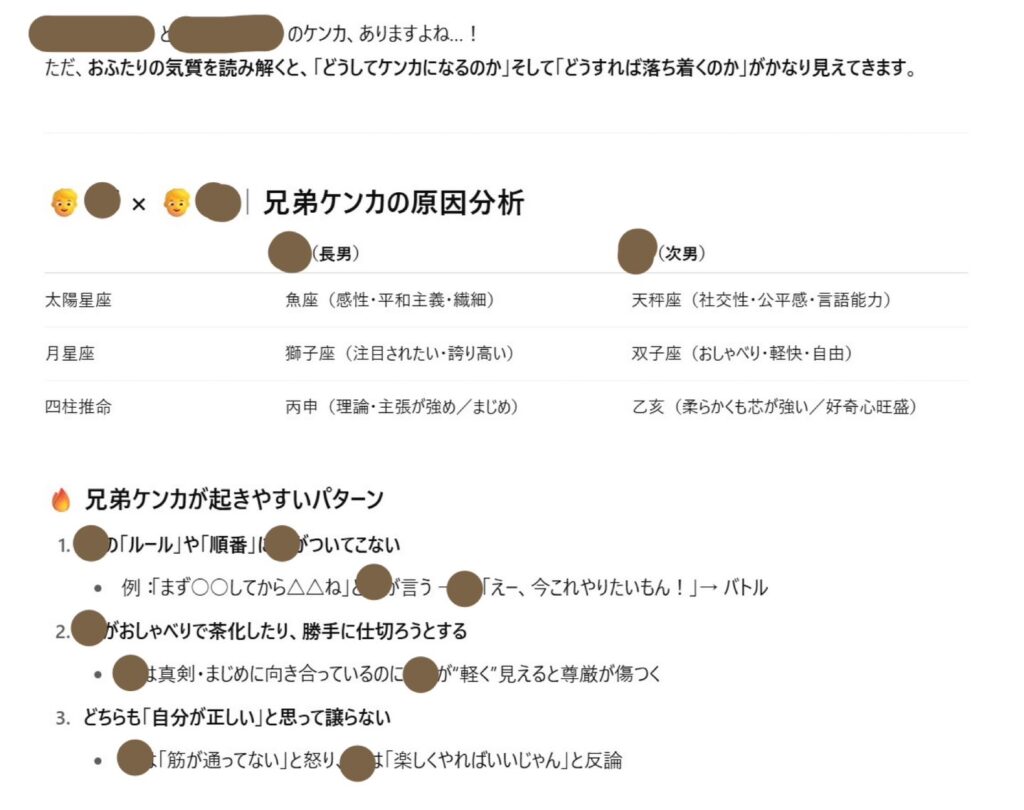Click the fire emoji beside the pattern heading

click(61, 500)
